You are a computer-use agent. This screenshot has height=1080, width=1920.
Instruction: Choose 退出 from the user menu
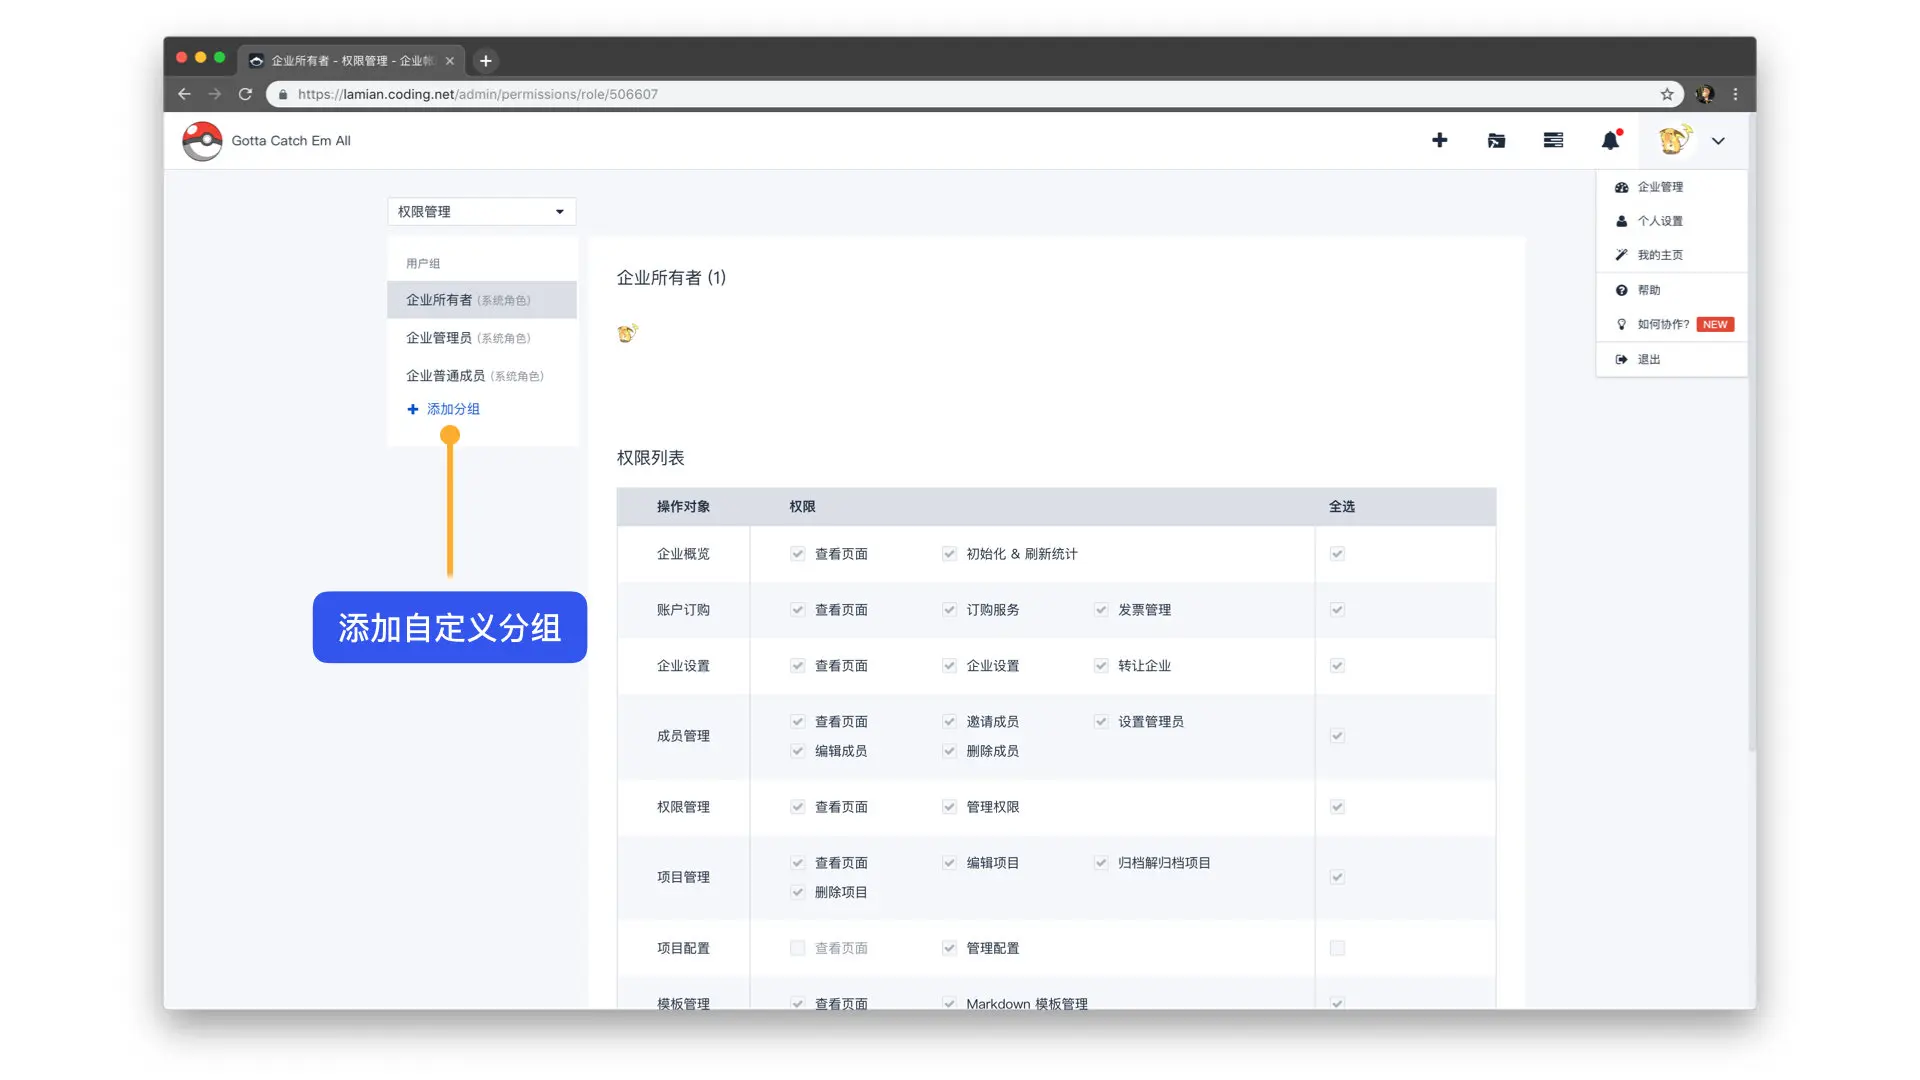coord(1648,359)
